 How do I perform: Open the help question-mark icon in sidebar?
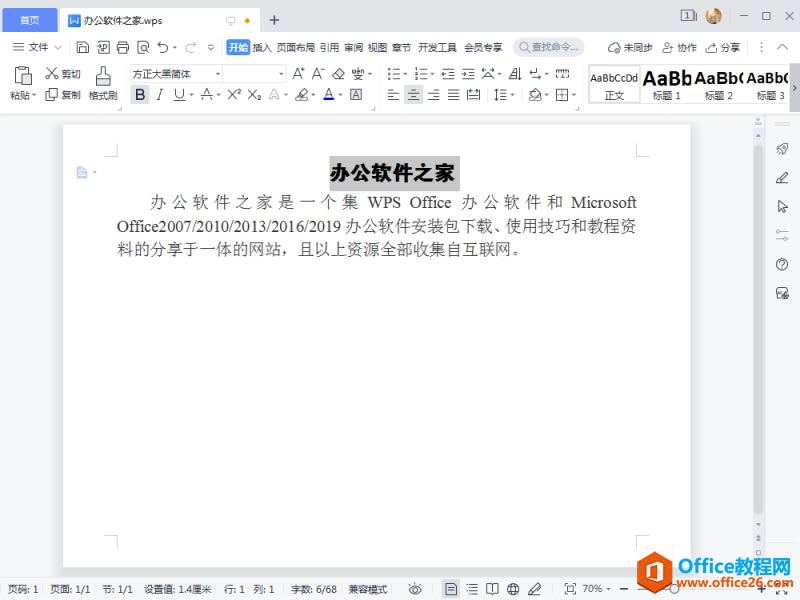pyautogui.click(x=782, y=264)
